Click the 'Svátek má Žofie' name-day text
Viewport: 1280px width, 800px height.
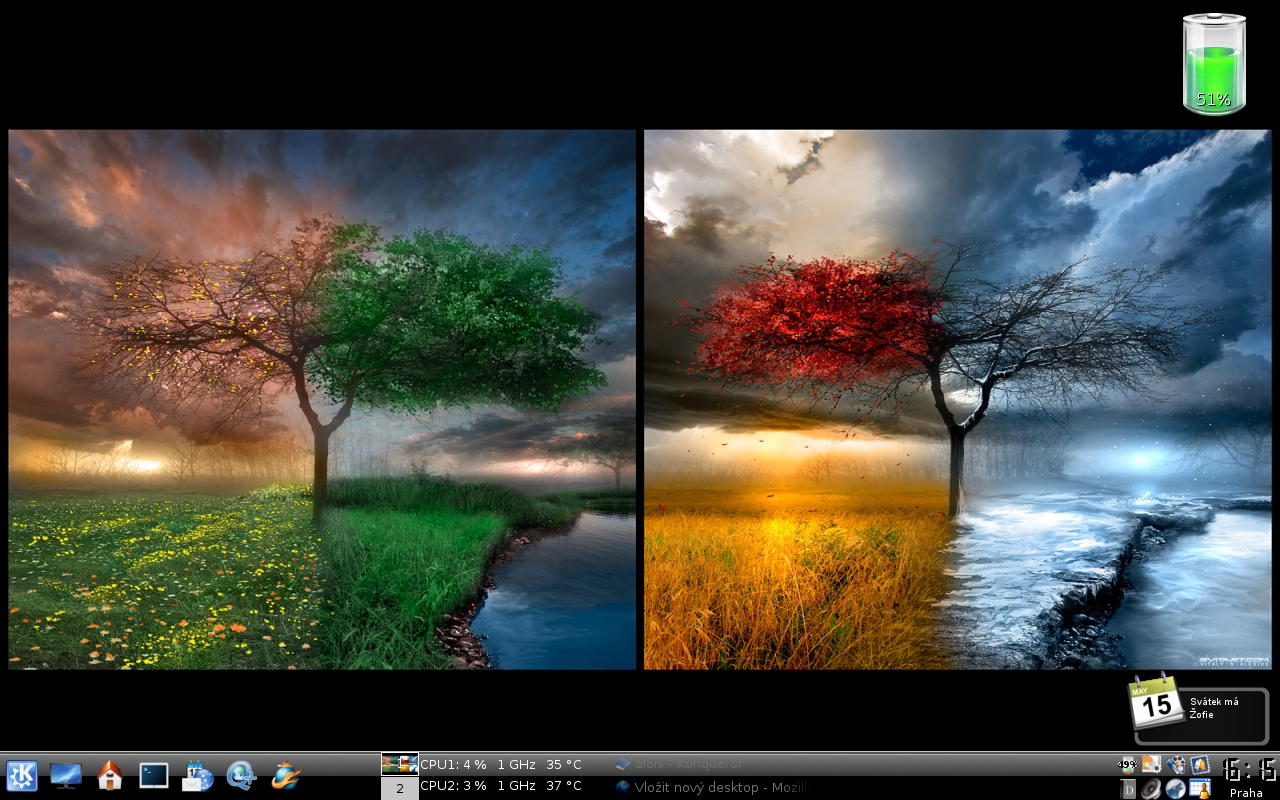point(1214,707)
